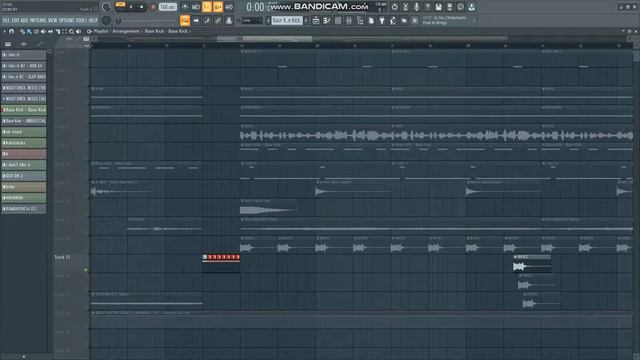Click the download arrow icon in top toolbar

point(471,7)
